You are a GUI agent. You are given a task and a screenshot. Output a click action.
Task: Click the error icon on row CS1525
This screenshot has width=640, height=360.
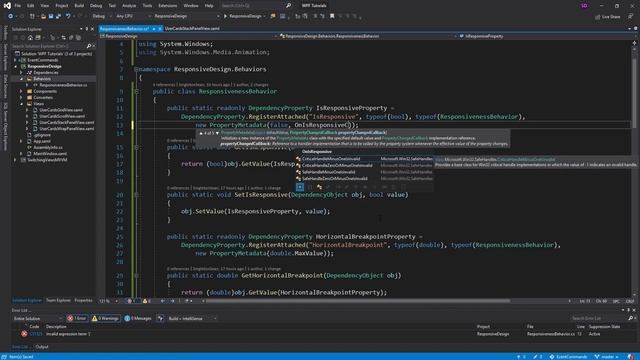[x=24, y=334]
